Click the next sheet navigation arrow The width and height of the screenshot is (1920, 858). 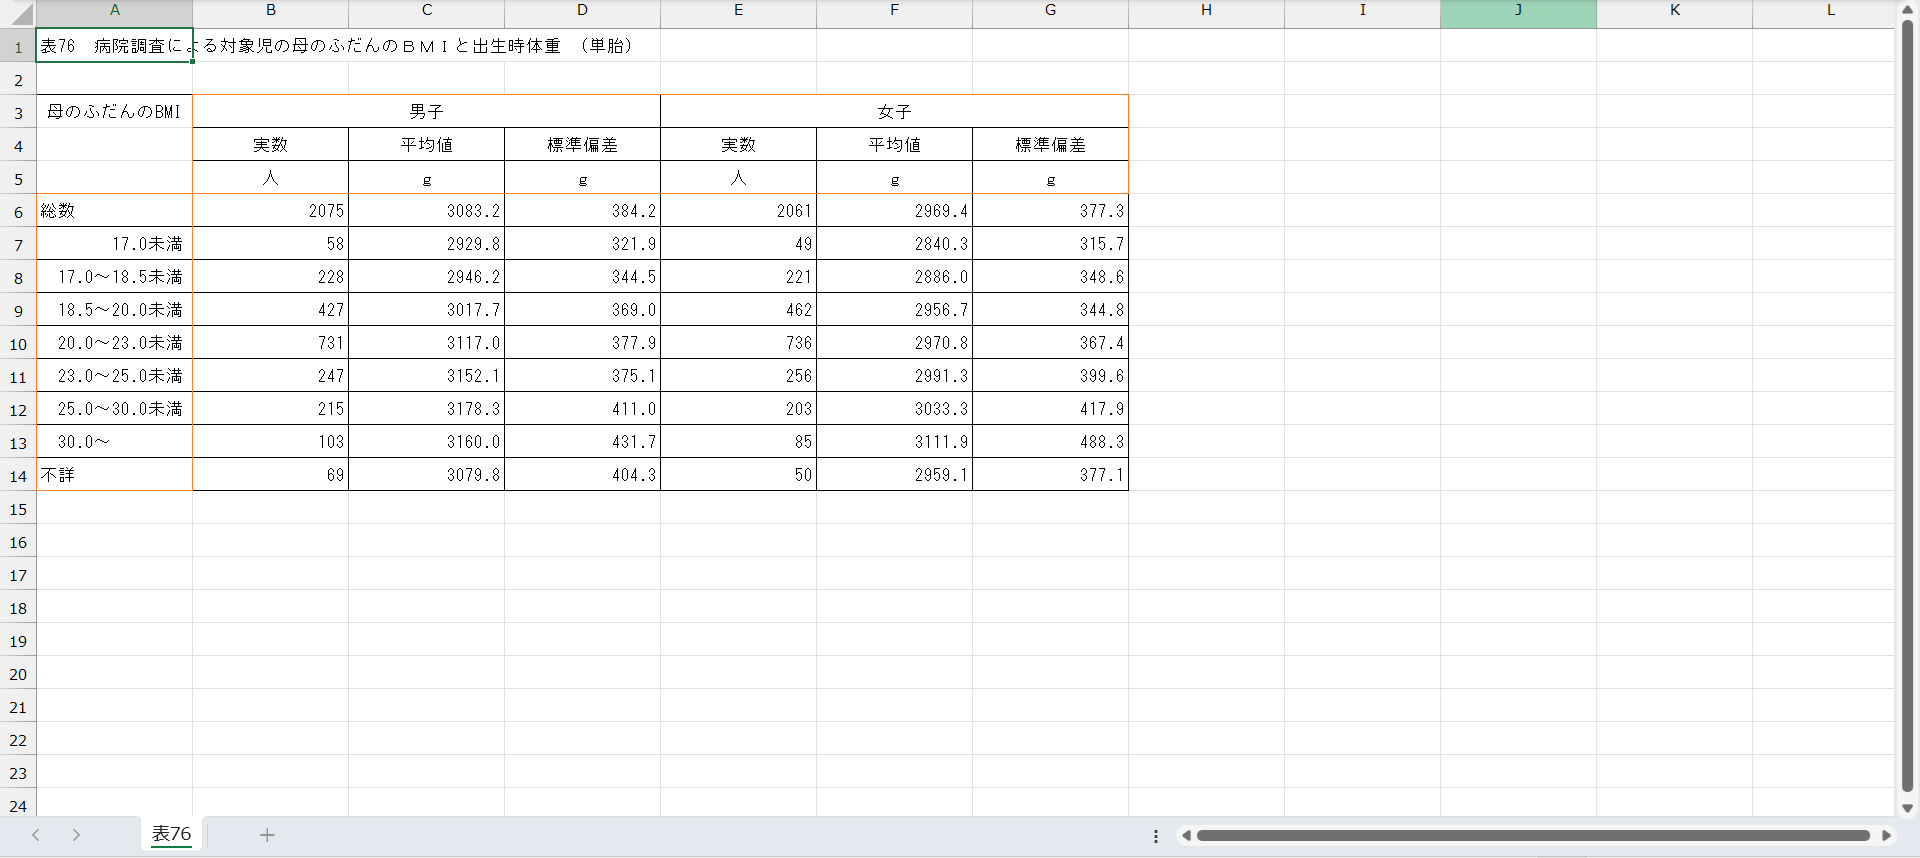point(76,835)
